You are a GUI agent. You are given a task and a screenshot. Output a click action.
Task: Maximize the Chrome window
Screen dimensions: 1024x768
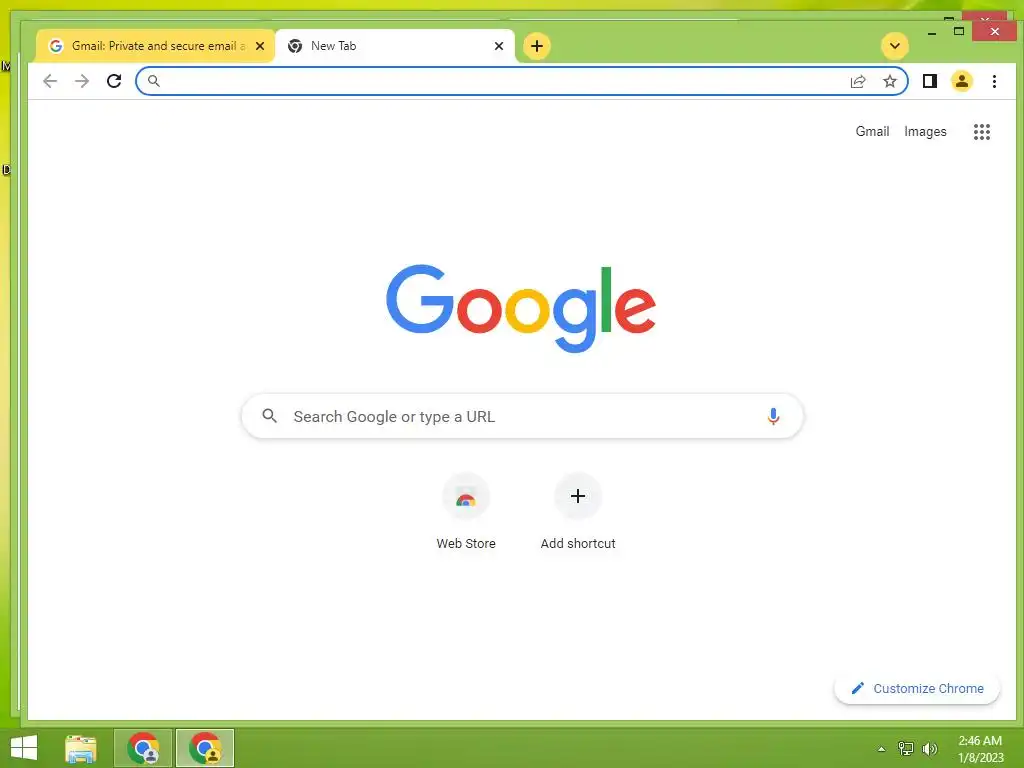[959, 31]
